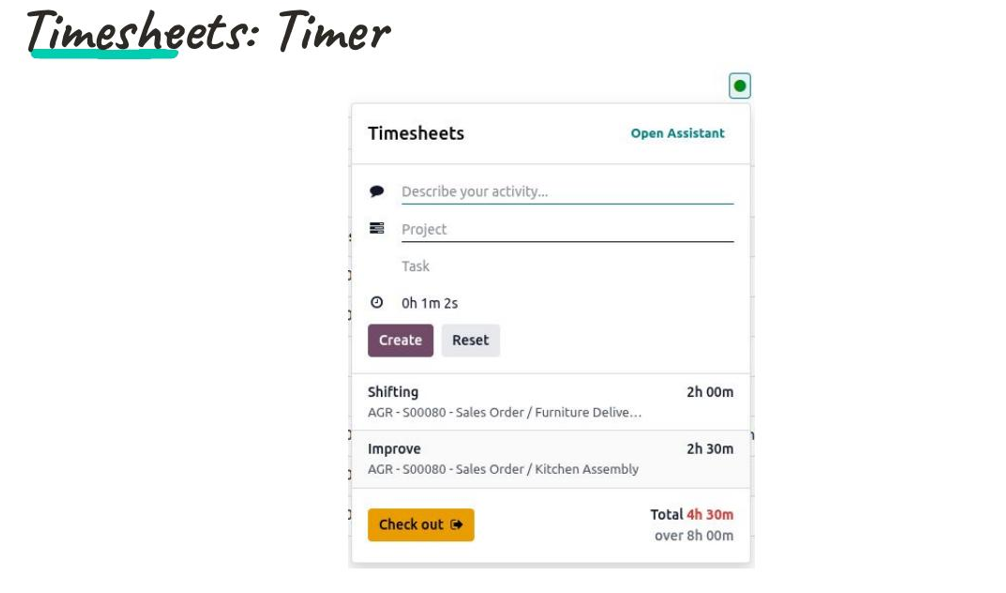Click the exit arrow icon inside Check out
The height and width of the screenshot is (593, 1006).
[457, 524]
